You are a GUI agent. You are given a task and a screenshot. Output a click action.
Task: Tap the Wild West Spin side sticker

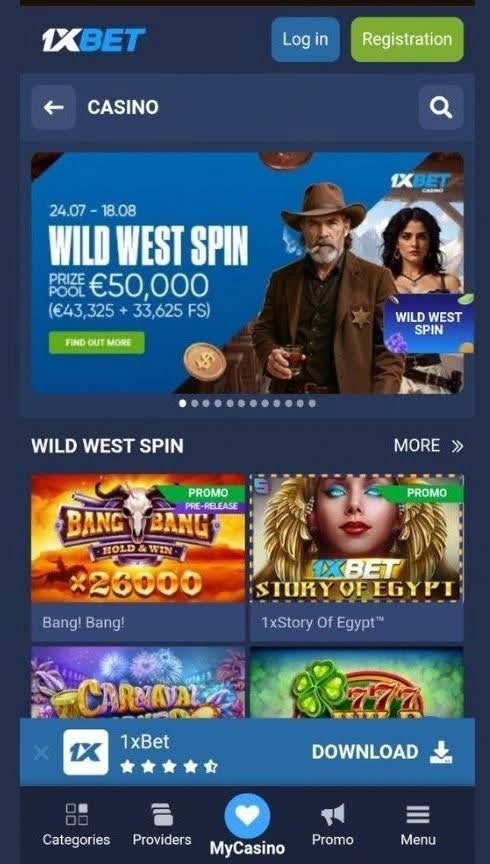(x=428, y=323)
